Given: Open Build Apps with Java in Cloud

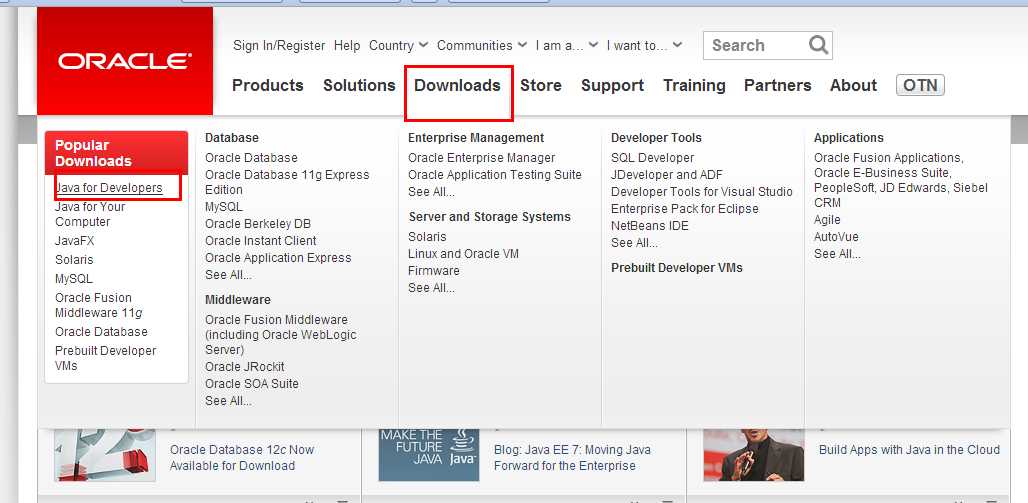Looking at the screenshot, I should [909, 450].
